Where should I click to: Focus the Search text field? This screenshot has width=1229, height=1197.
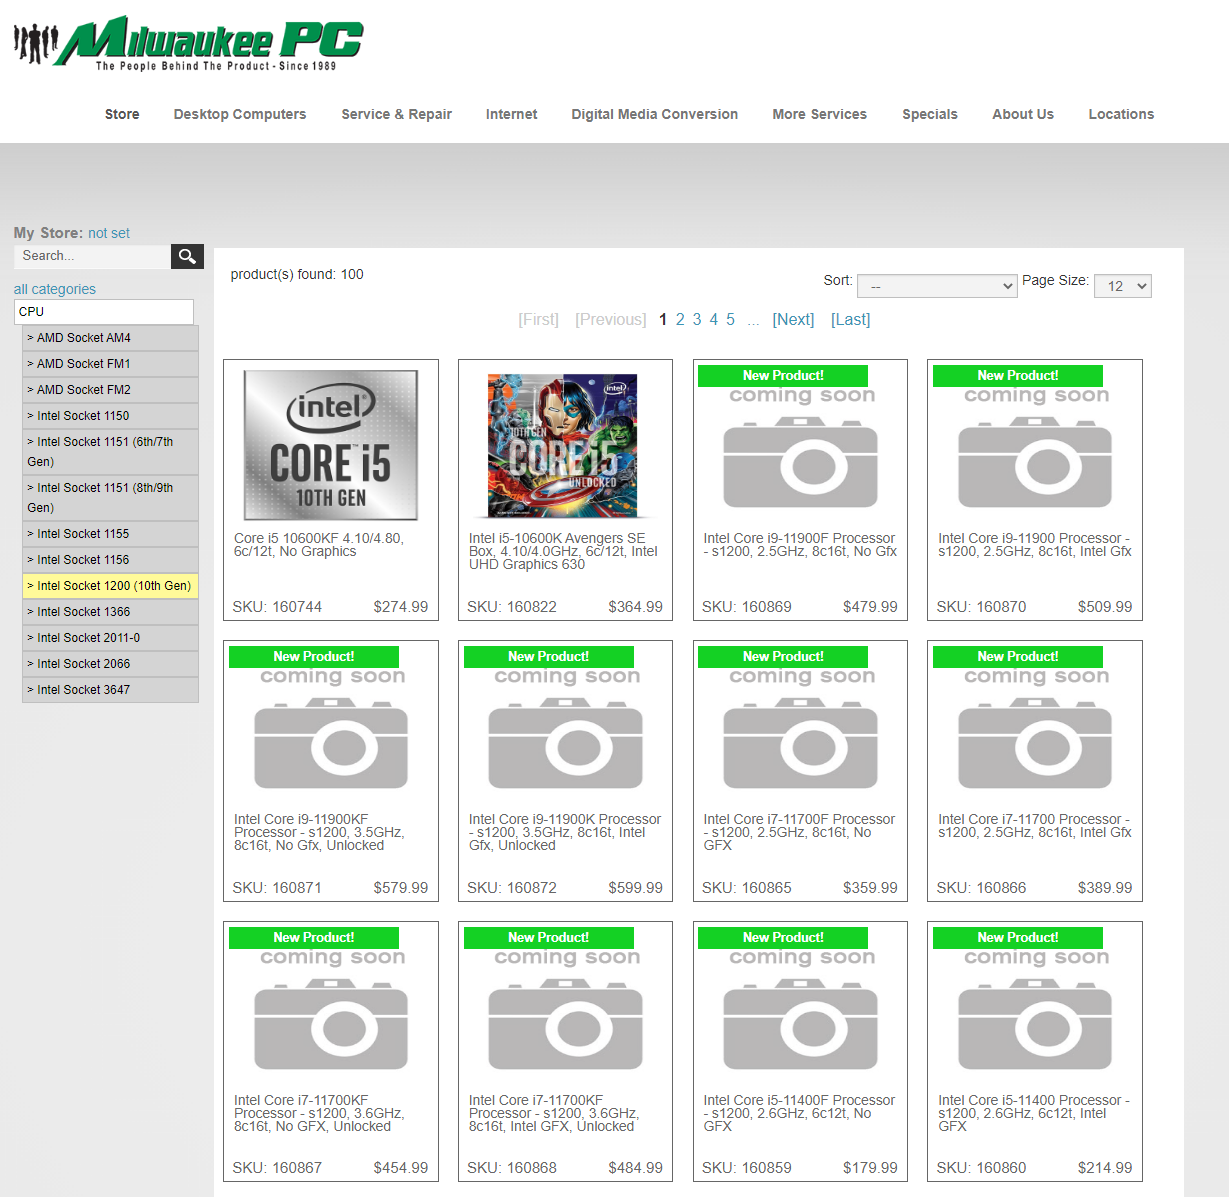tap(93, 256)
